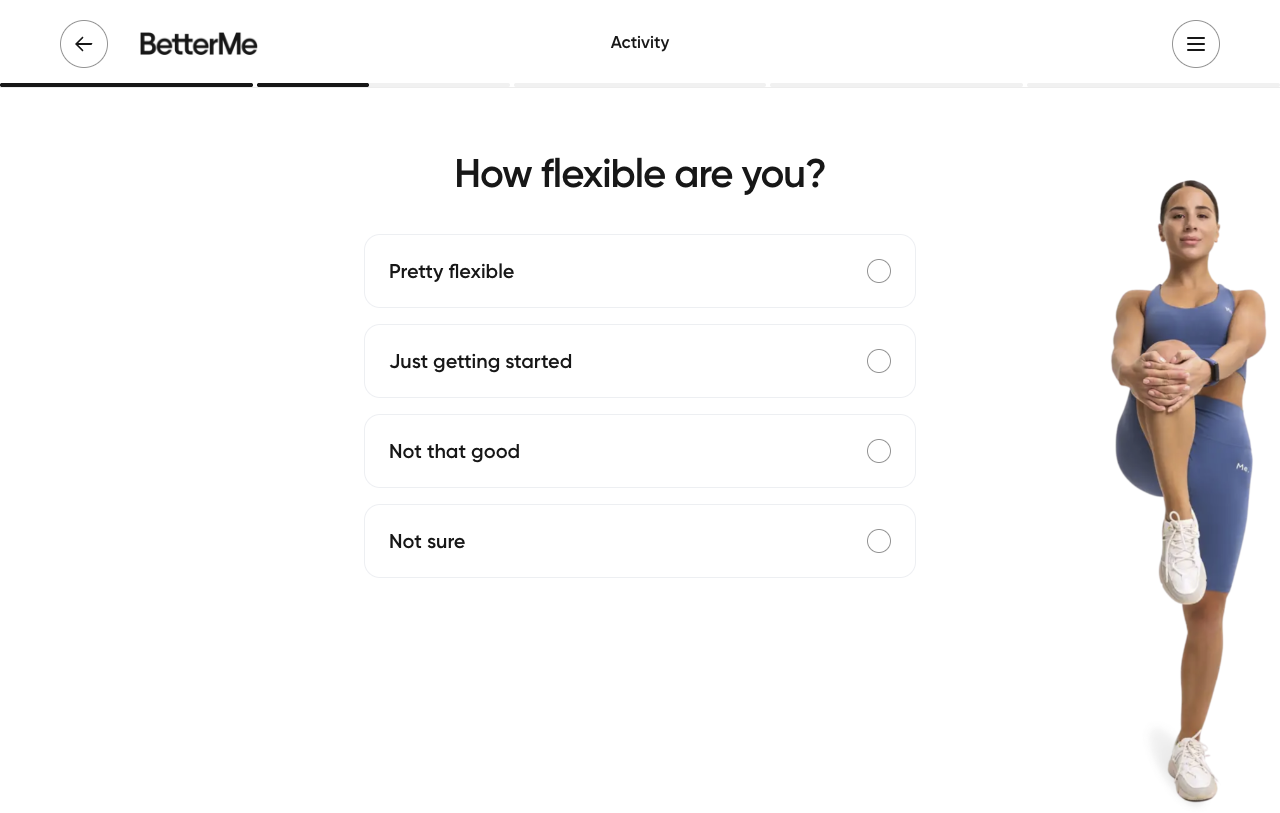Click the circular back button in top-left
1280x813 pixels.
84,44
